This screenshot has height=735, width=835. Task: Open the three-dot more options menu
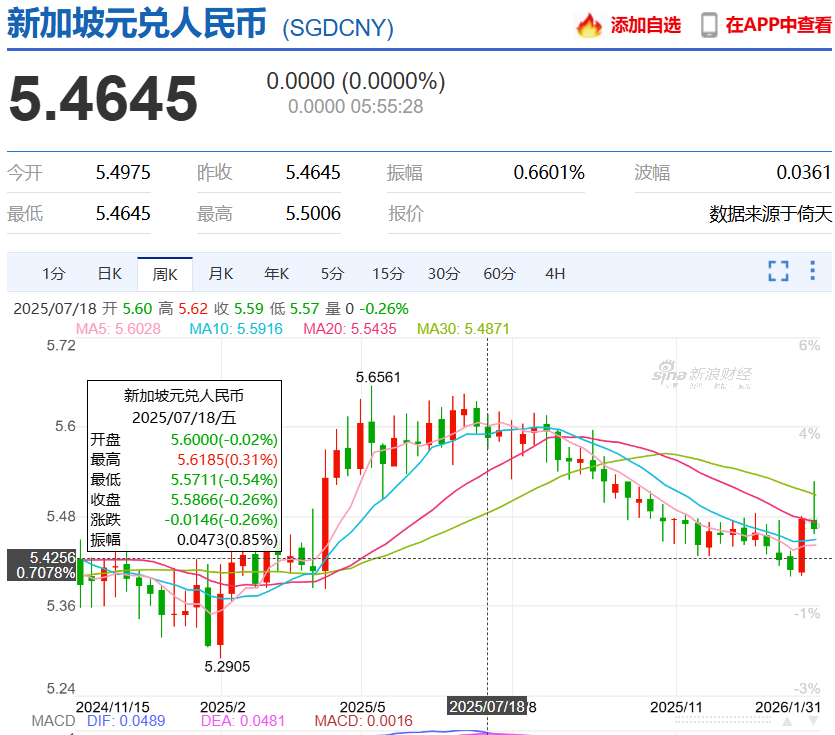click(x=812, y=271)
